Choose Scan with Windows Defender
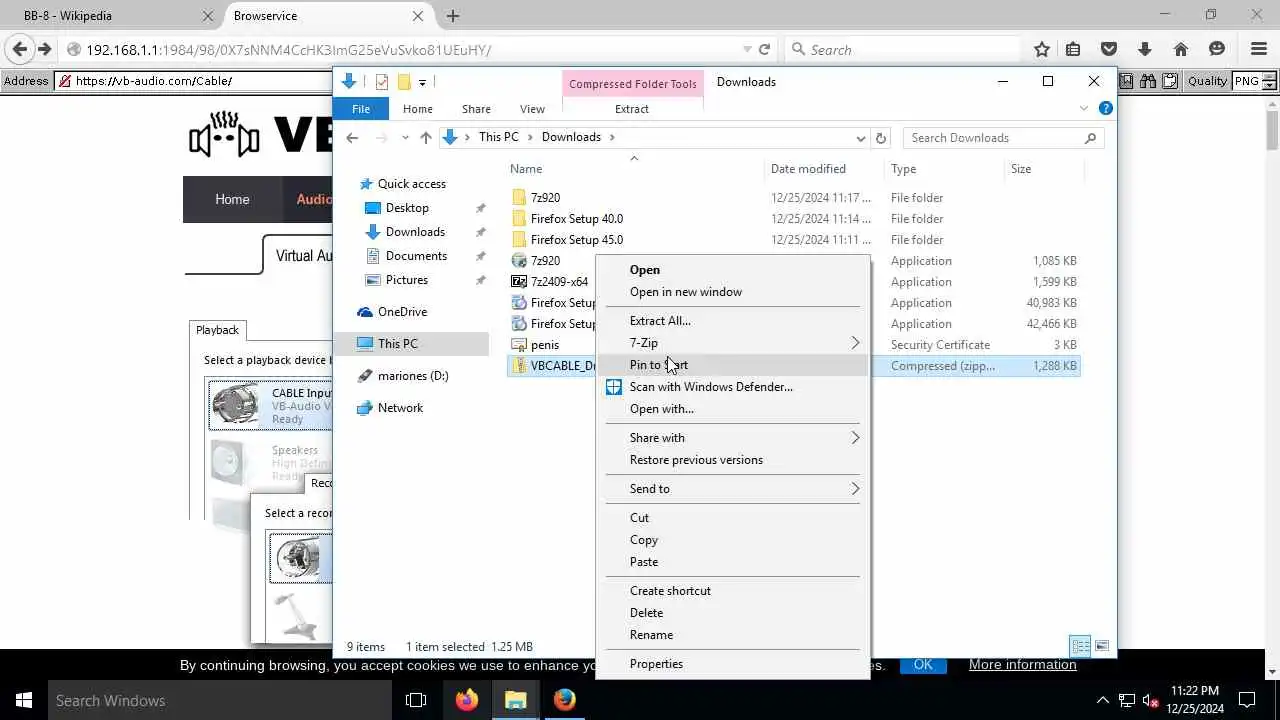The width and height of the screenshot is (1280, 720). [x=734, y=387]
